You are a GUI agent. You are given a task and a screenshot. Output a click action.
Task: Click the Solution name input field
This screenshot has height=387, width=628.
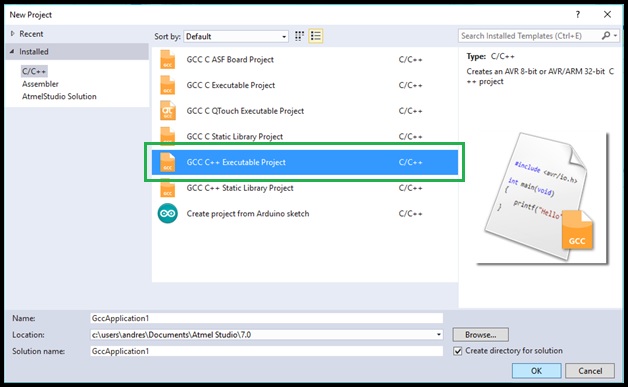pyautogui.click(x=266, y=351)
